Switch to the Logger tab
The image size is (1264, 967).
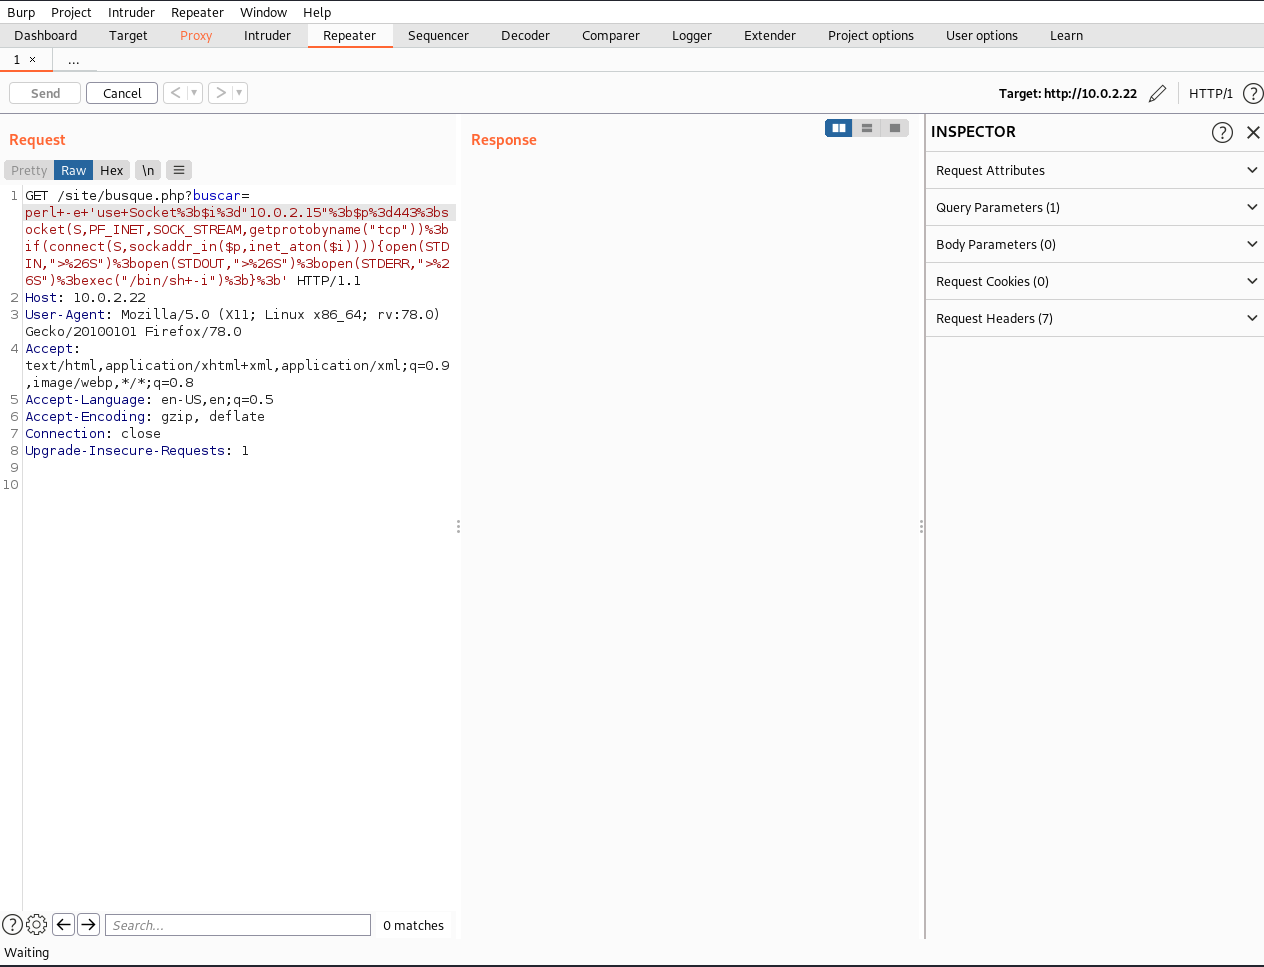692,35
